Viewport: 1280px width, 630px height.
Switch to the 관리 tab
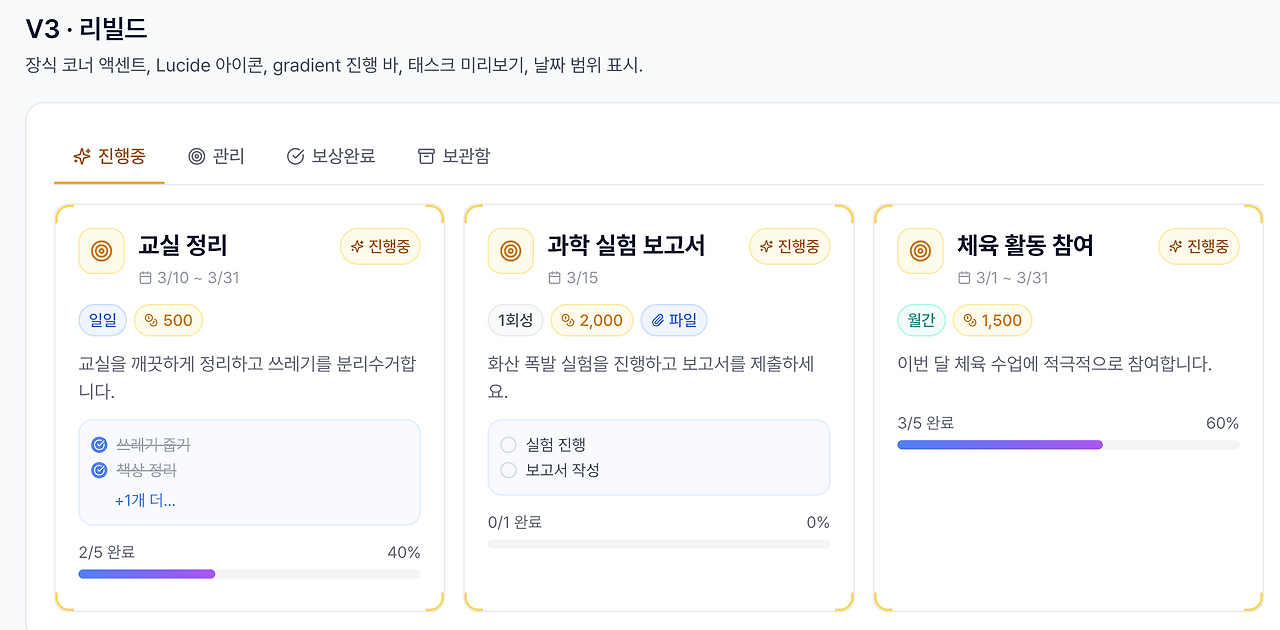(216, 156)
